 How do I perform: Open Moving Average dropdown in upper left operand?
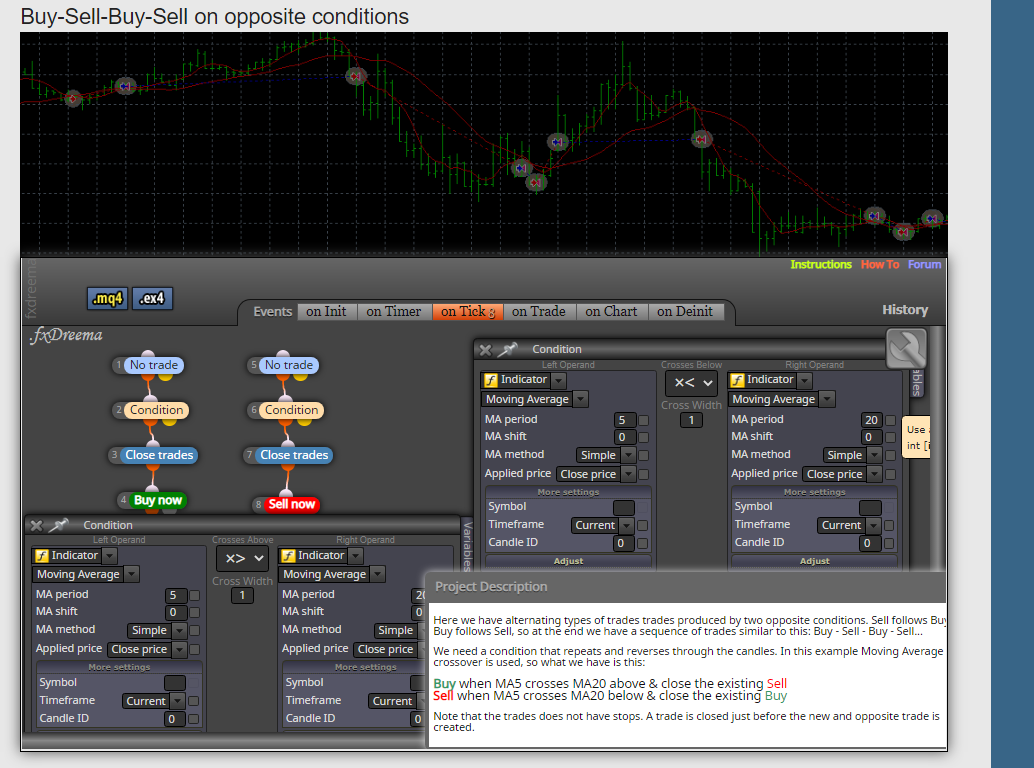[534, 399]
